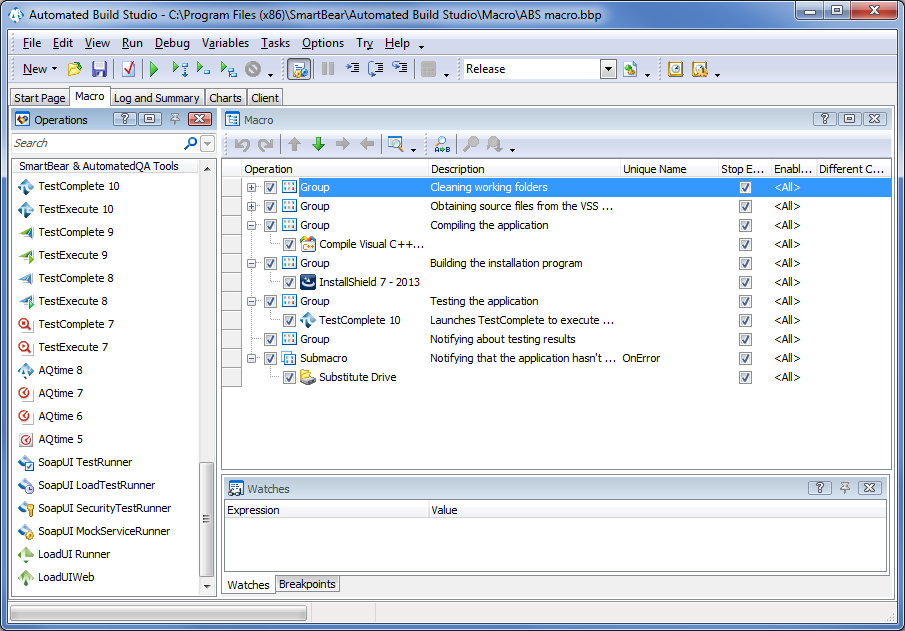The width and height of the screenshot is (905, 631).
Task: Toggle InstallShield 7 - 2013 operation checkbox
Action: pyautogui.click(x=289, y=282)
